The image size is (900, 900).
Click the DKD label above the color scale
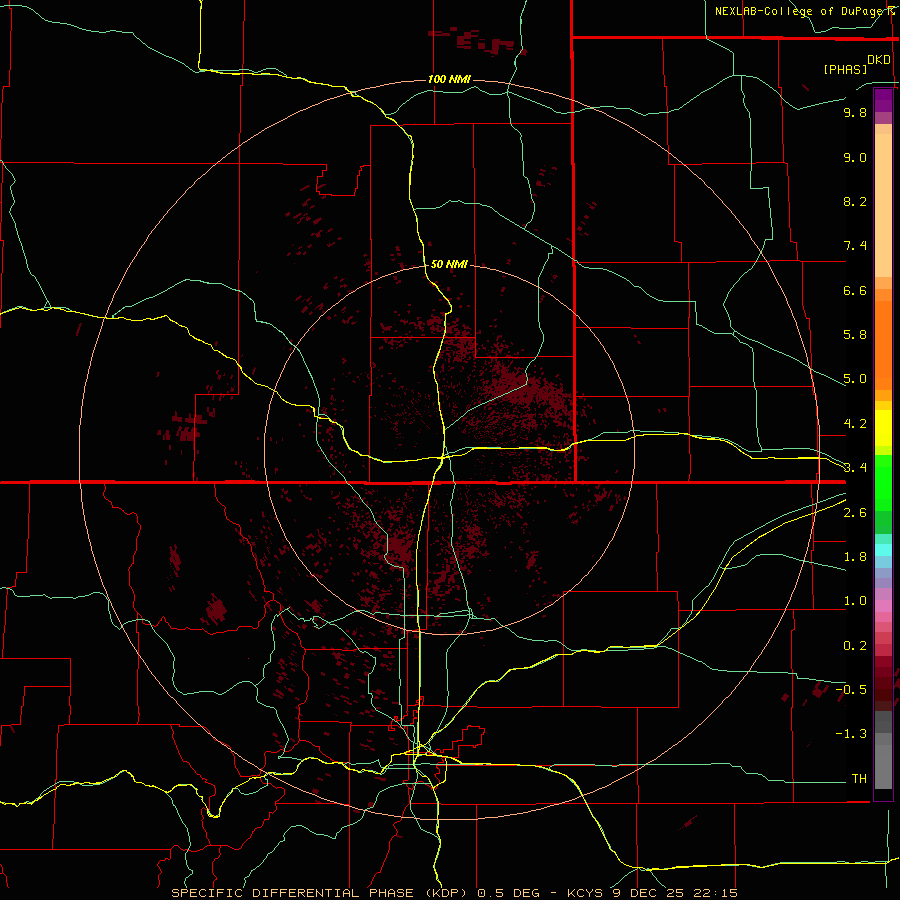click(x=879, y=59)
